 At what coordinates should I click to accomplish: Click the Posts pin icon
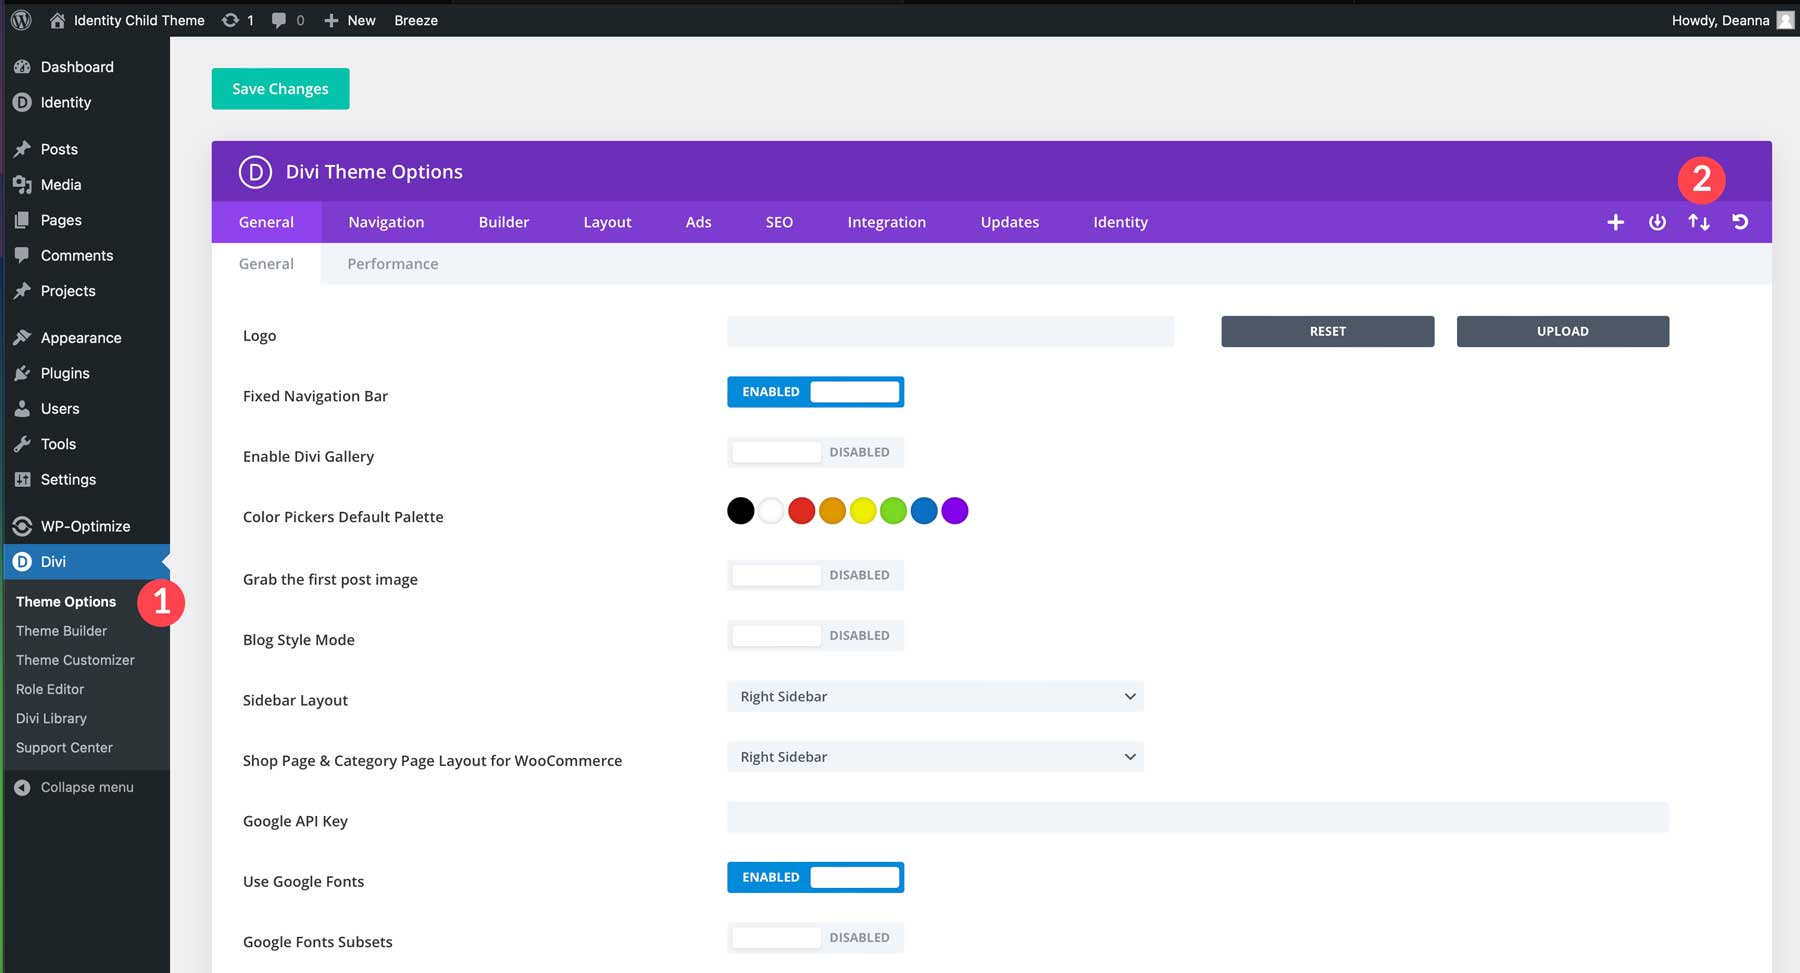tap(22, 149)
